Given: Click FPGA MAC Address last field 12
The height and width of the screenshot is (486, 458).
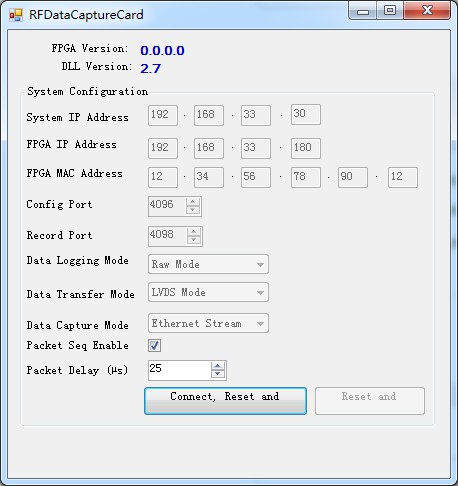Looking at the screenshot, I should click(x=403, y=177).
